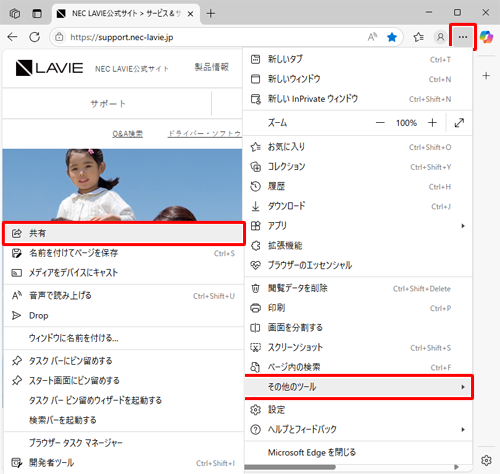Choose 印刷 from the menu

coord(358,308)
